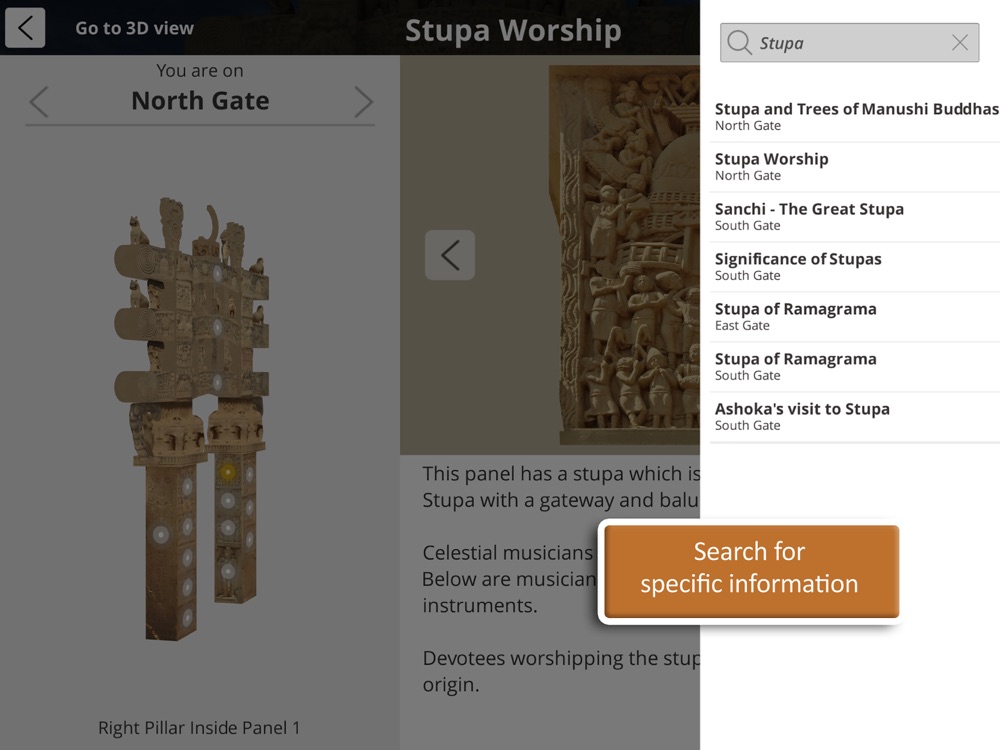Click the magnifier search icon
This screenshot has height=750, width=1000.
(x=739, y=43)
